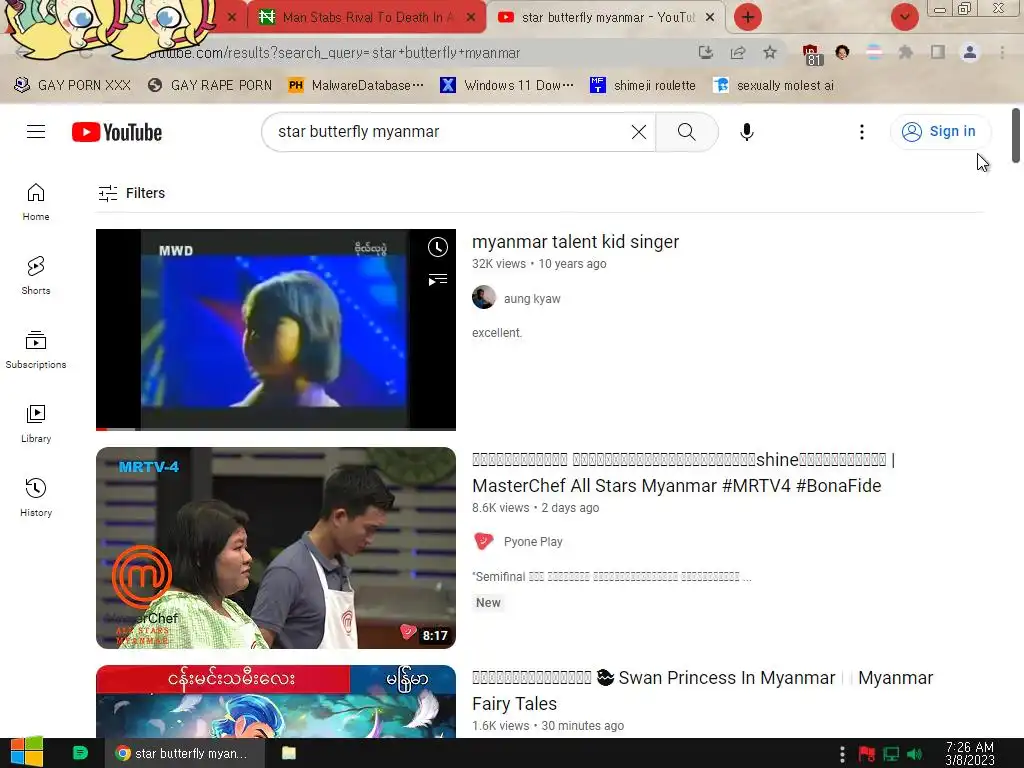Viewport: 1024px width, 768px height.
Task: Show hidden tray icons overflow dots
Action: click(x=842, y=754)
